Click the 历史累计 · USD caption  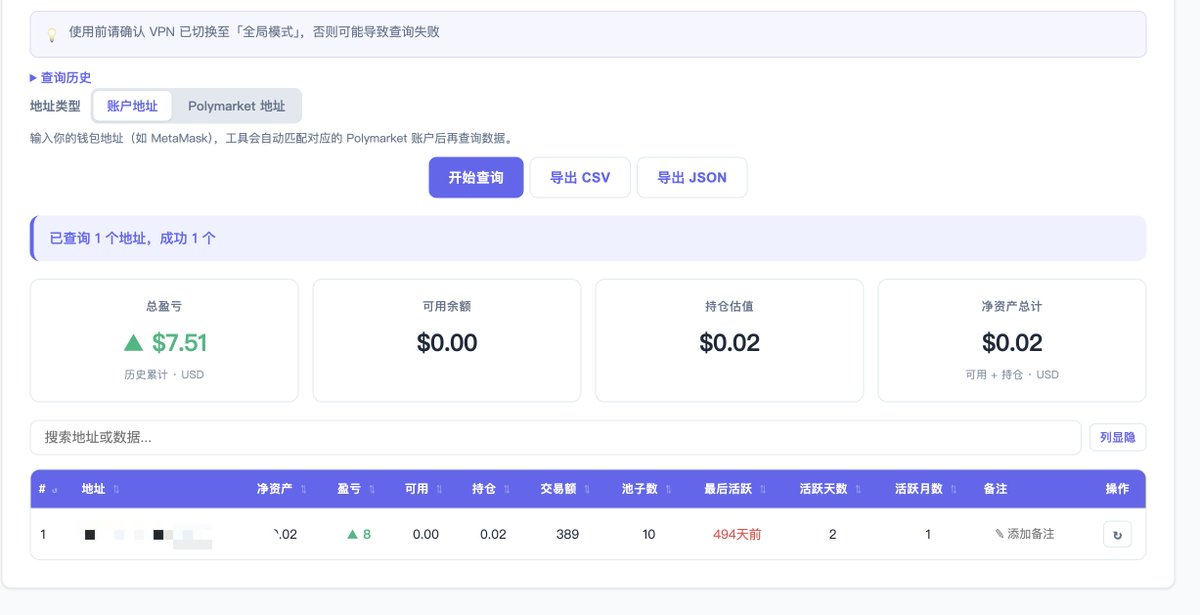click(x=164, y=375)
